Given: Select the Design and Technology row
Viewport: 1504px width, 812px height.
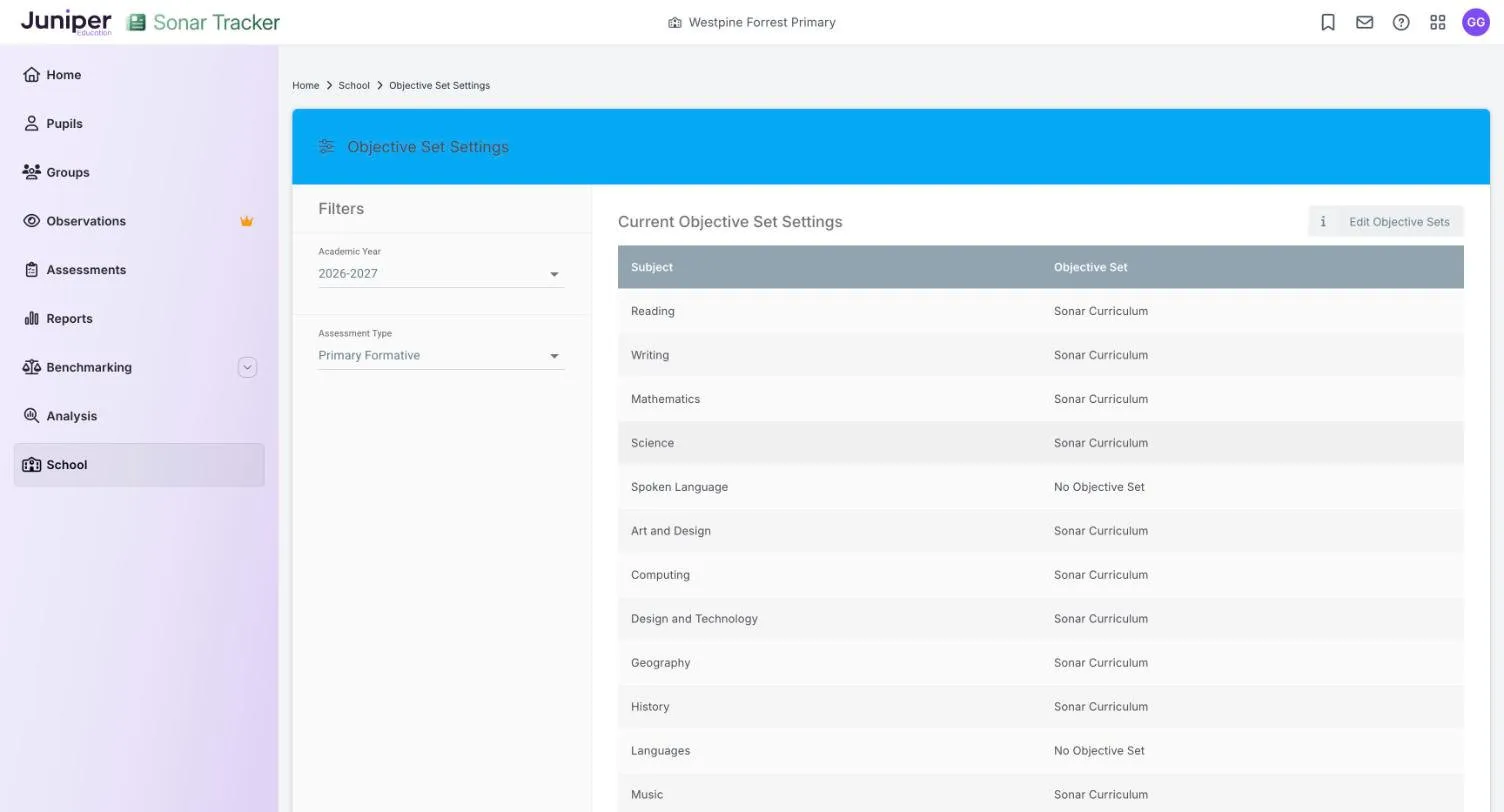Looking at the screenshot, I should tap(1041, 619).
